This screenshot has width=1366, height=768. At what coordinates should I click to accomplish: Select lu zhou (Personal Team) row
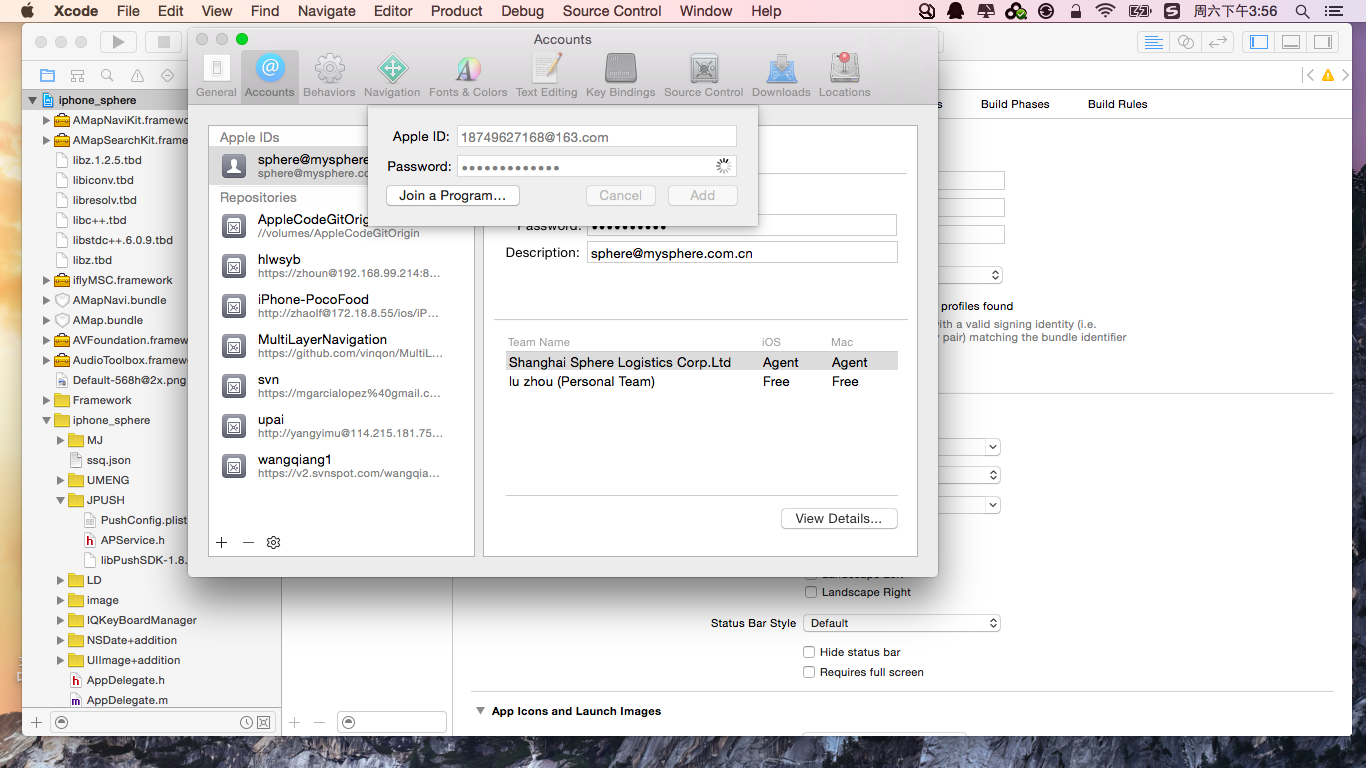(x=701, y=381)
